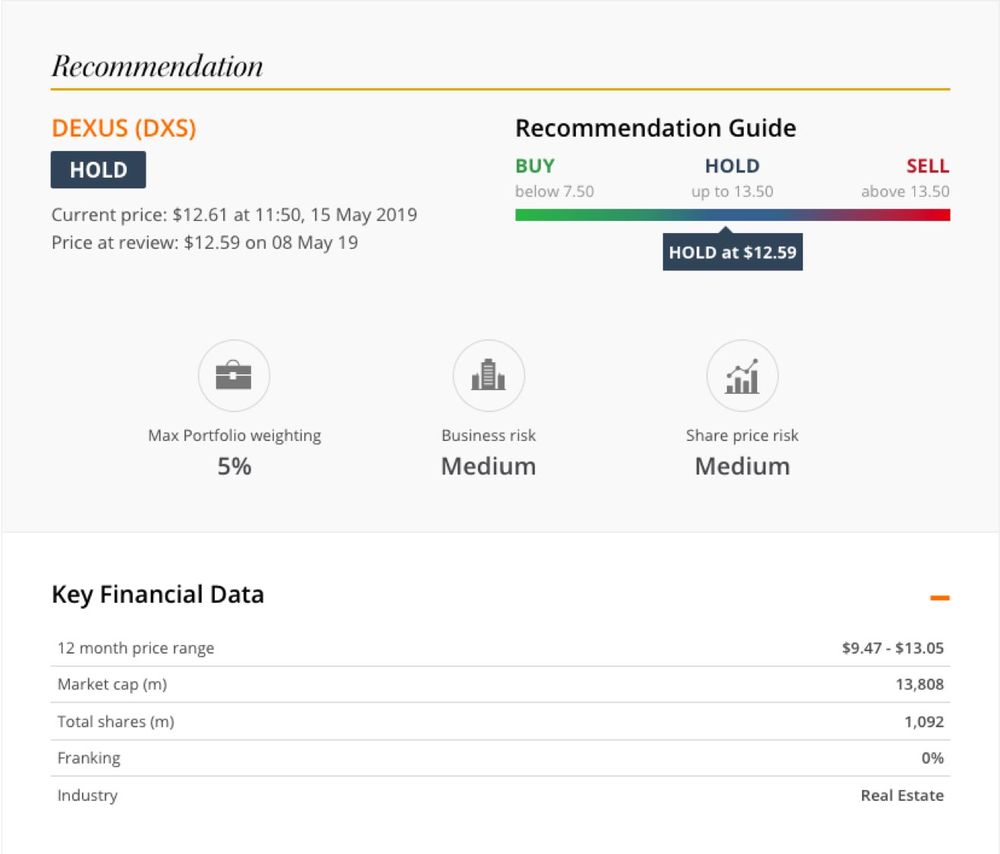Click the '12 month price range' row label
Screen dimensions: 1000x854
[136, 648]
